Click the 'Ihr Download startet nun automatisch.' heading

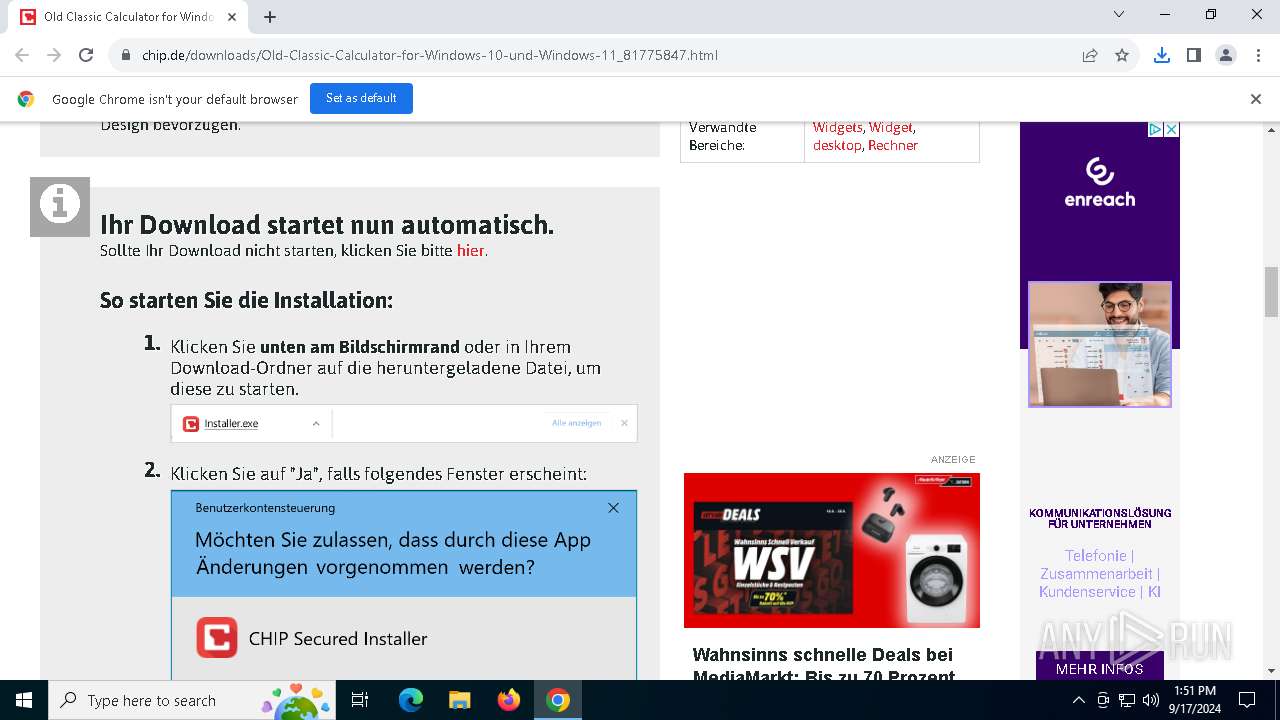tap(327, 225)
